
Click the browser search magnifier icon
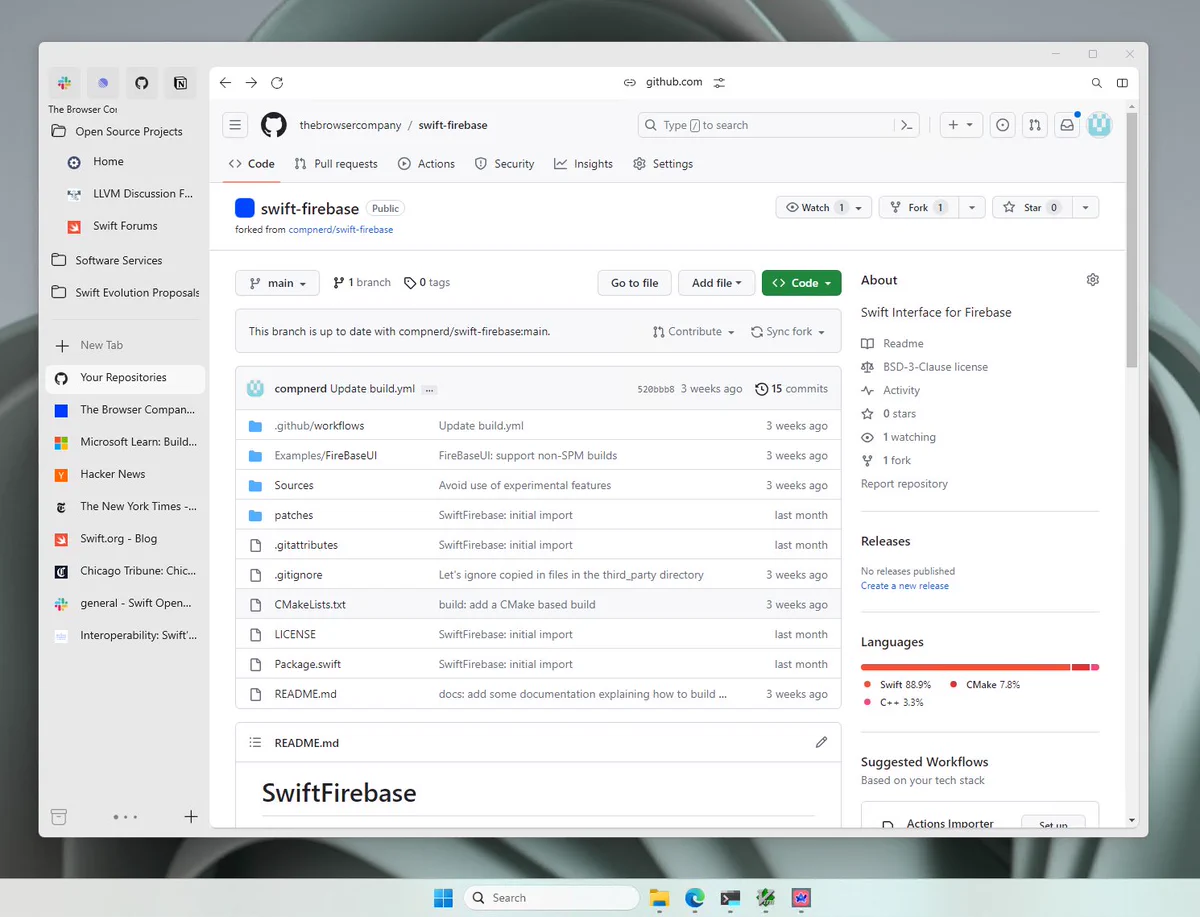[x=1097, y=83]
